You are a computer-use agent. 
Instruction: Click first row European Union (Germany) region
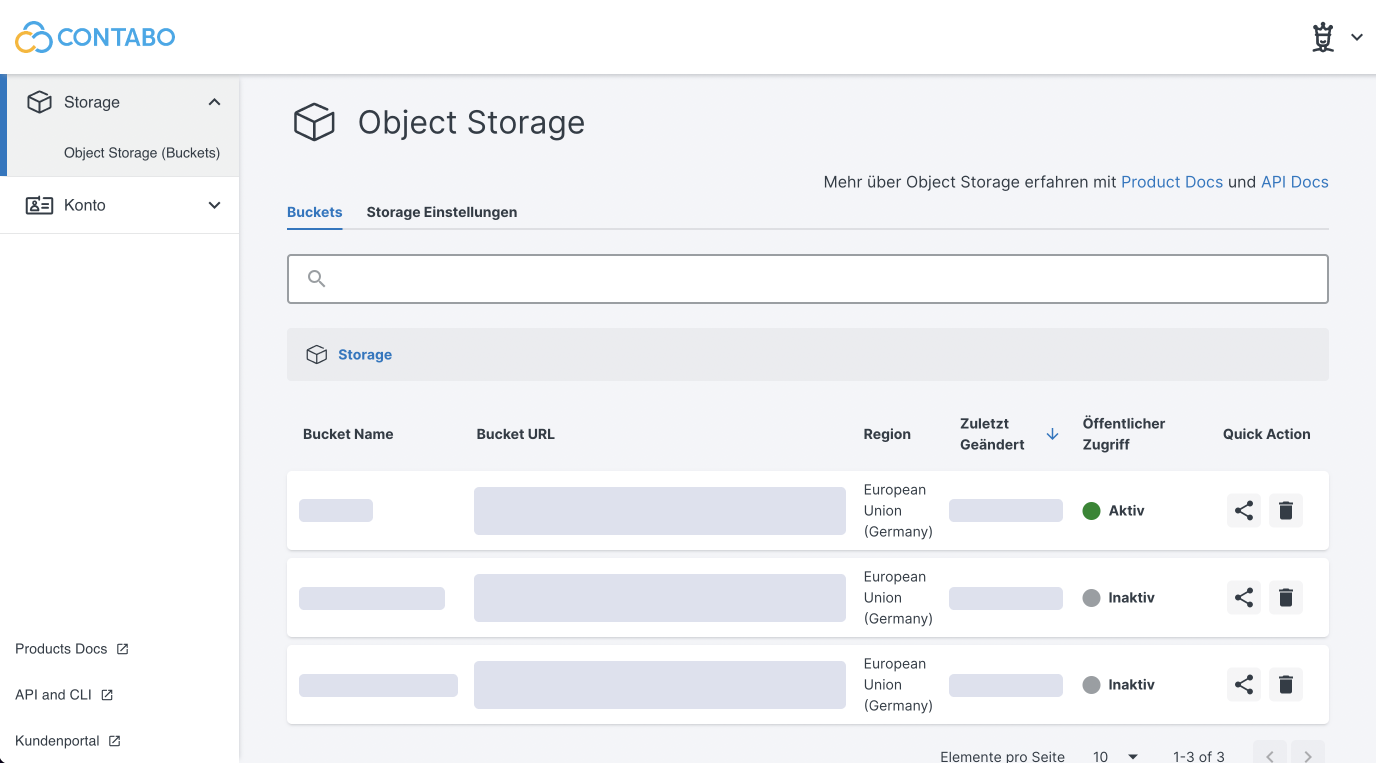pyautogui.click(x=898, y=511)
